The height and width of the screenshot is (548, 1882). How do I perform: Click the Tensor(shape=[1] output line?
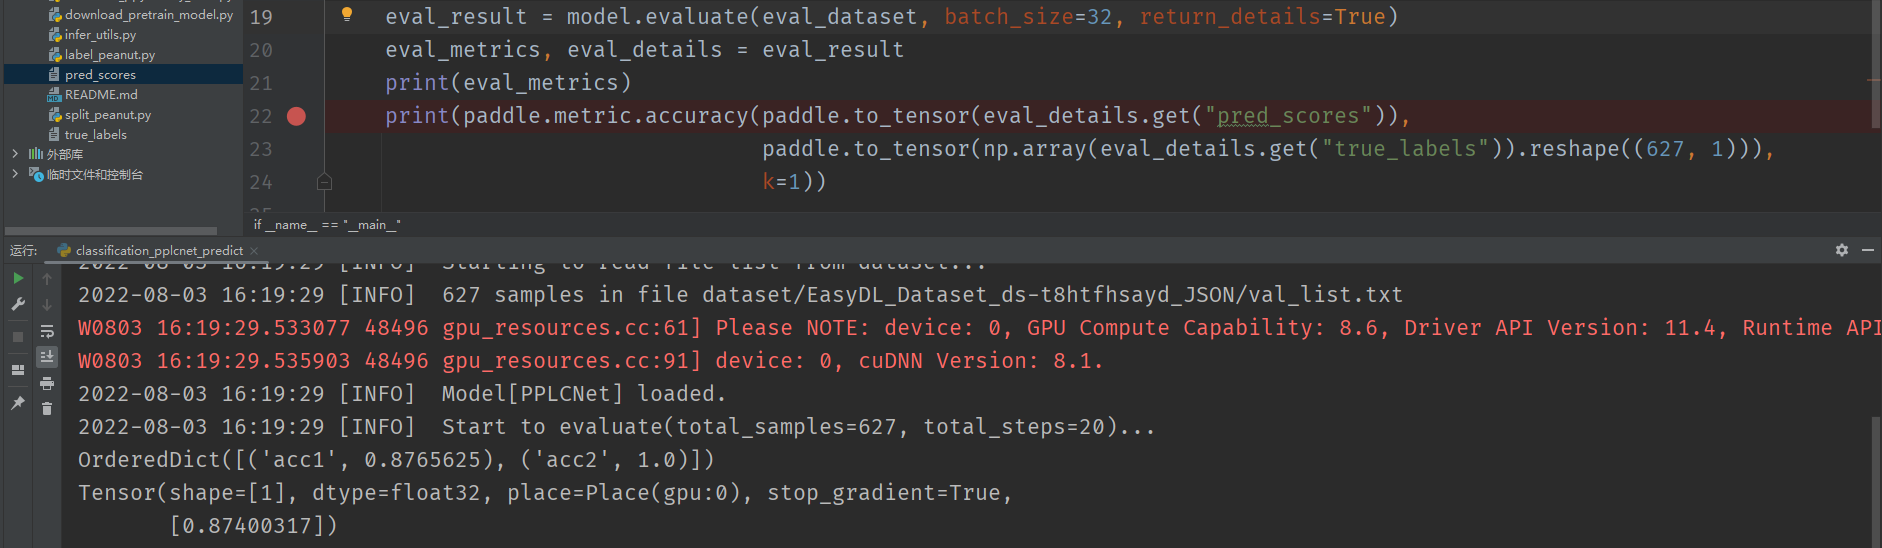pyautogui.click(x=545, y=493)
